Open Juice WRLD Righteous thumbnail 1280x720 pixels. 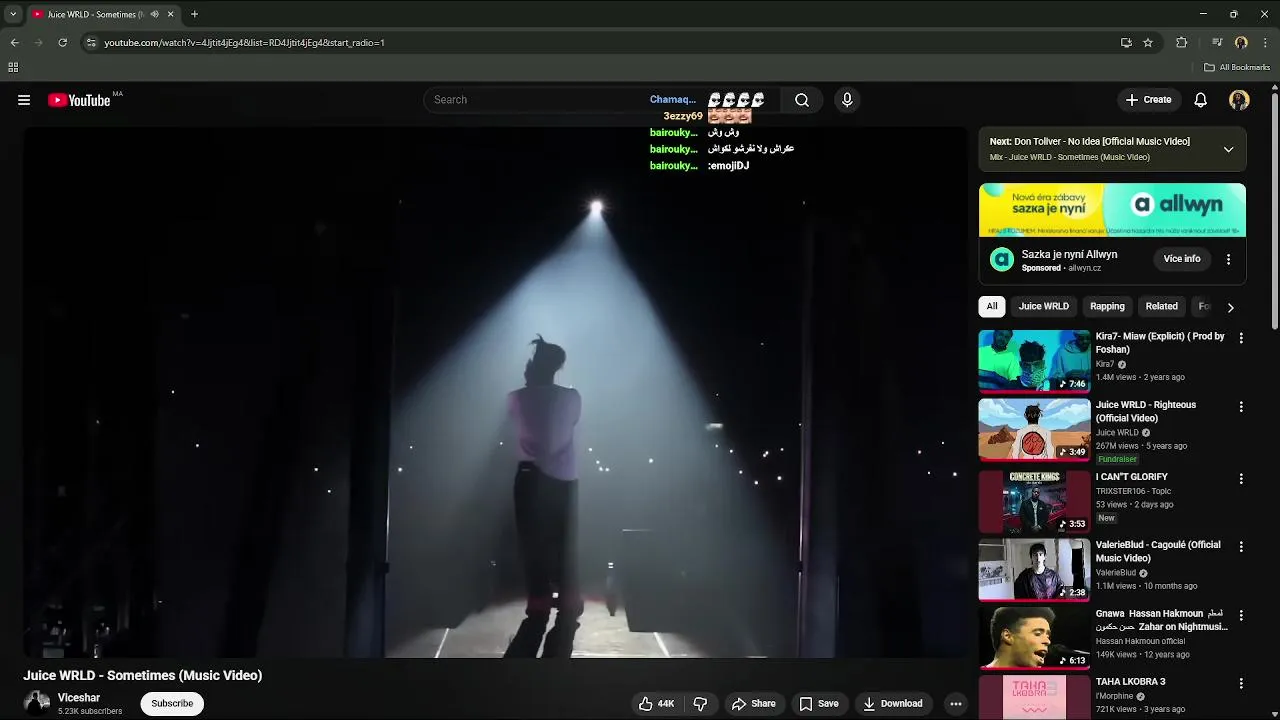tap(1034, 430)
